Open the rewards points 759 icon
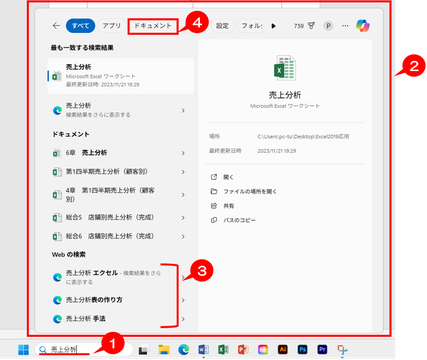 point(304,26)
